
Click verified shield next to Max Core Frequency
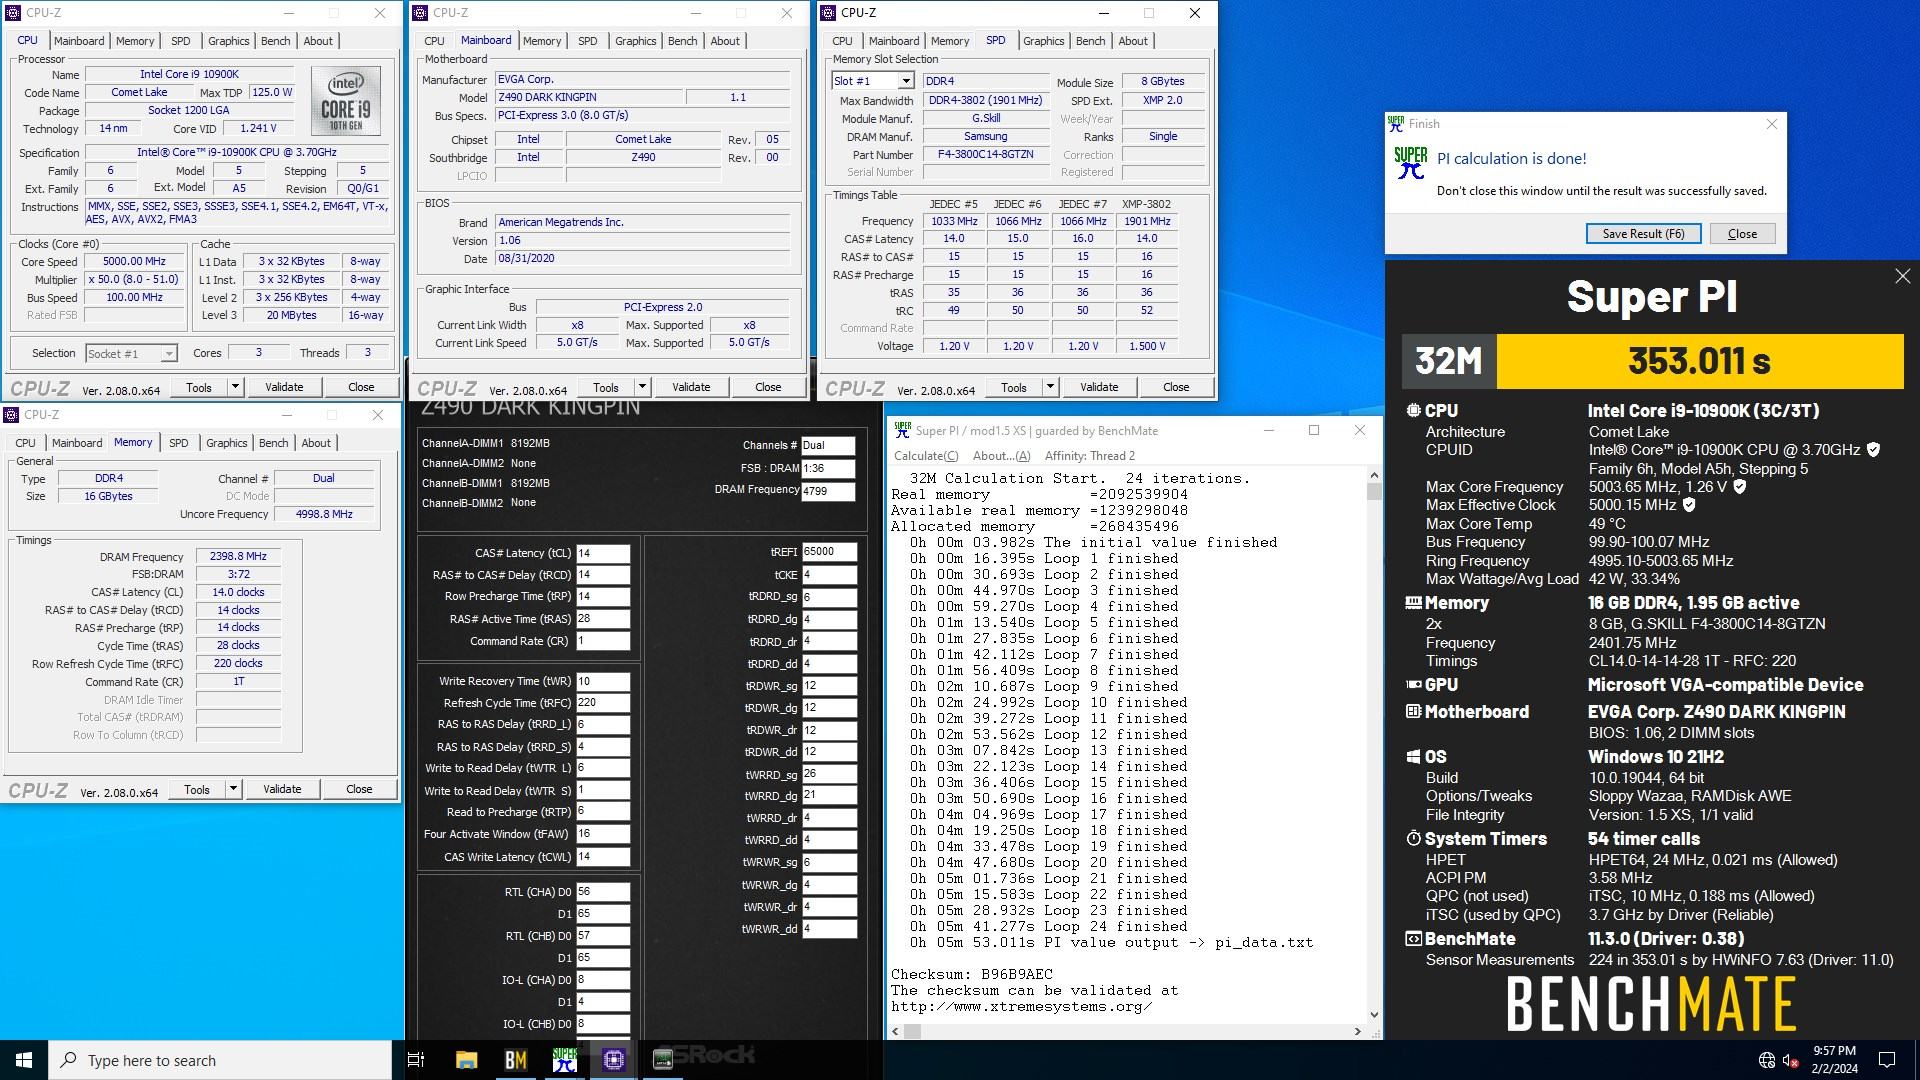coord(1739,487)
